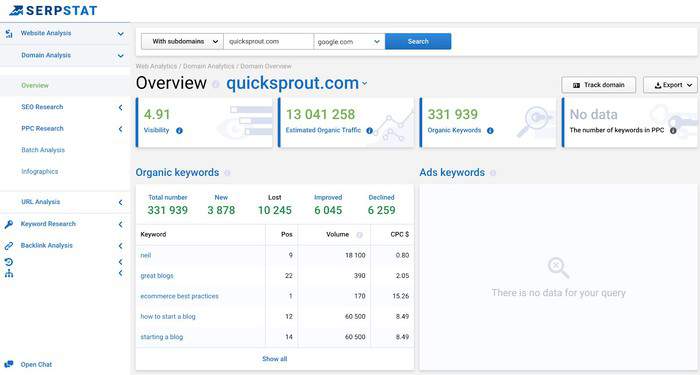
Task: Expand the Backlink Analysis section
Action: [121, 246]
